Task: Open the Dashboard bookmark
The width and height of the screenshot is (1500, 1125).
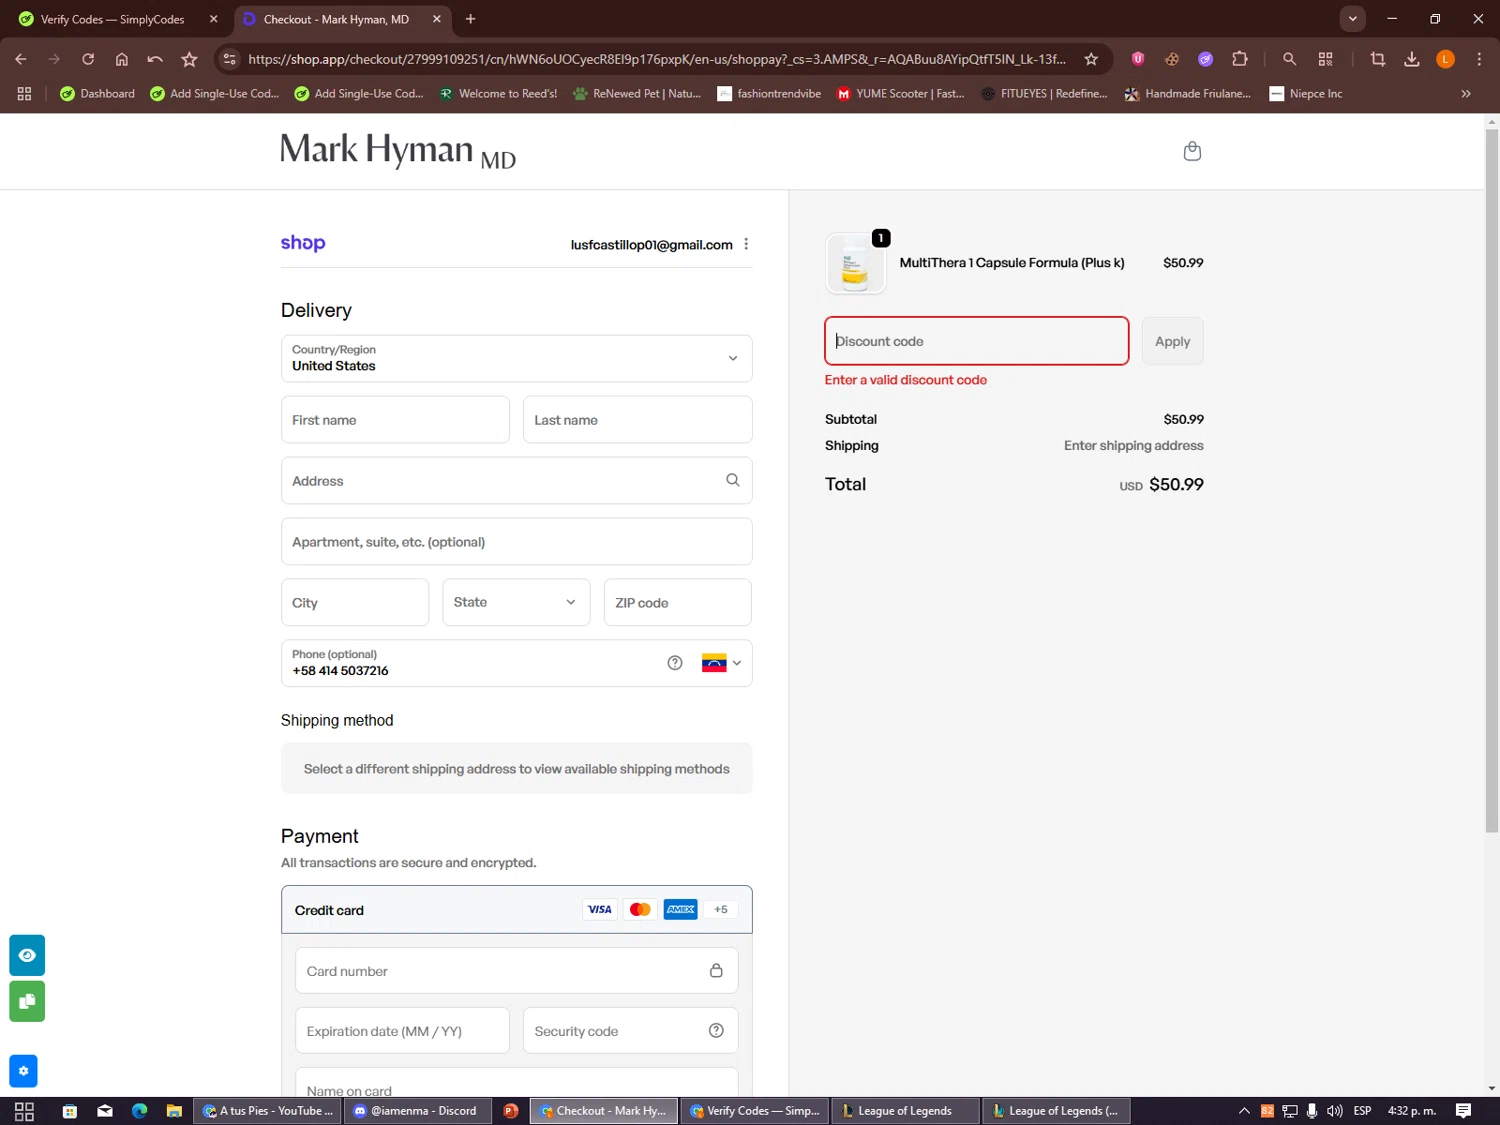Action: 97,94
